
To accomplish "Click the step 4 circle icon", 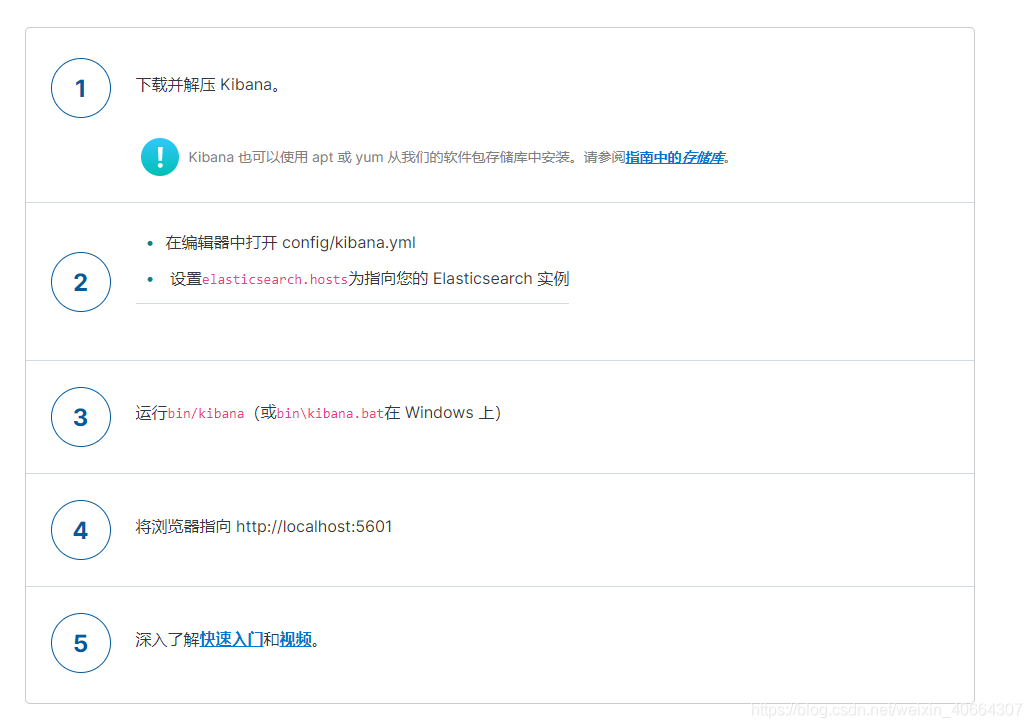I will tap(81, 530).
